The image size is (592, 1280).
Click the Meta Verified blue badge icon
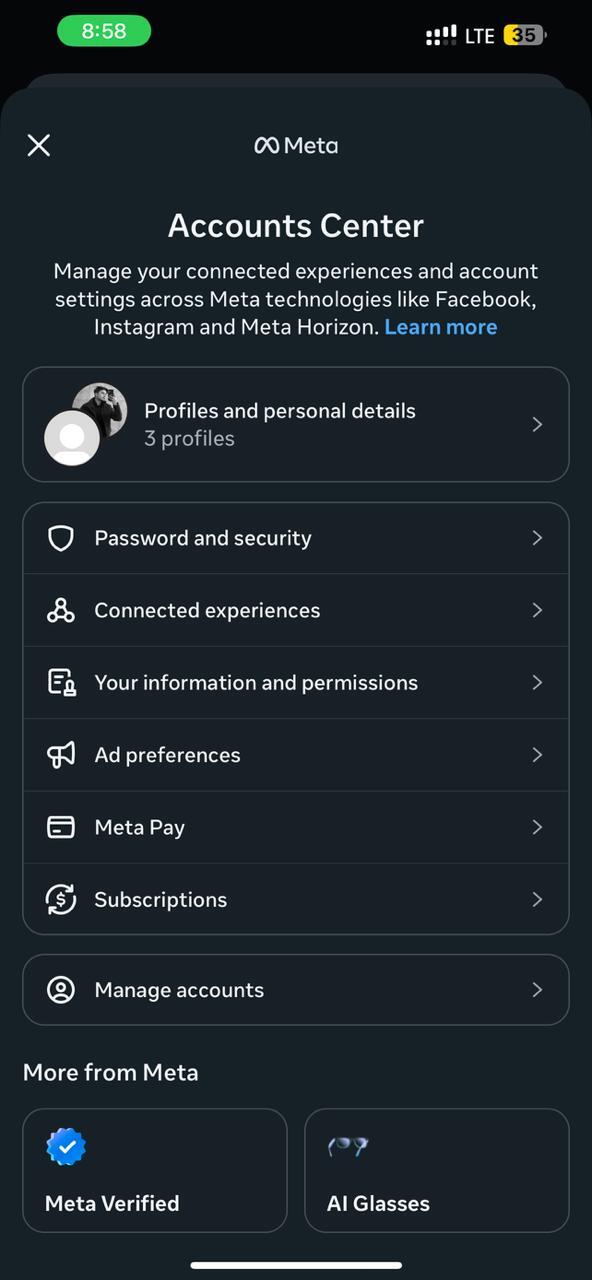[66, 1144]
